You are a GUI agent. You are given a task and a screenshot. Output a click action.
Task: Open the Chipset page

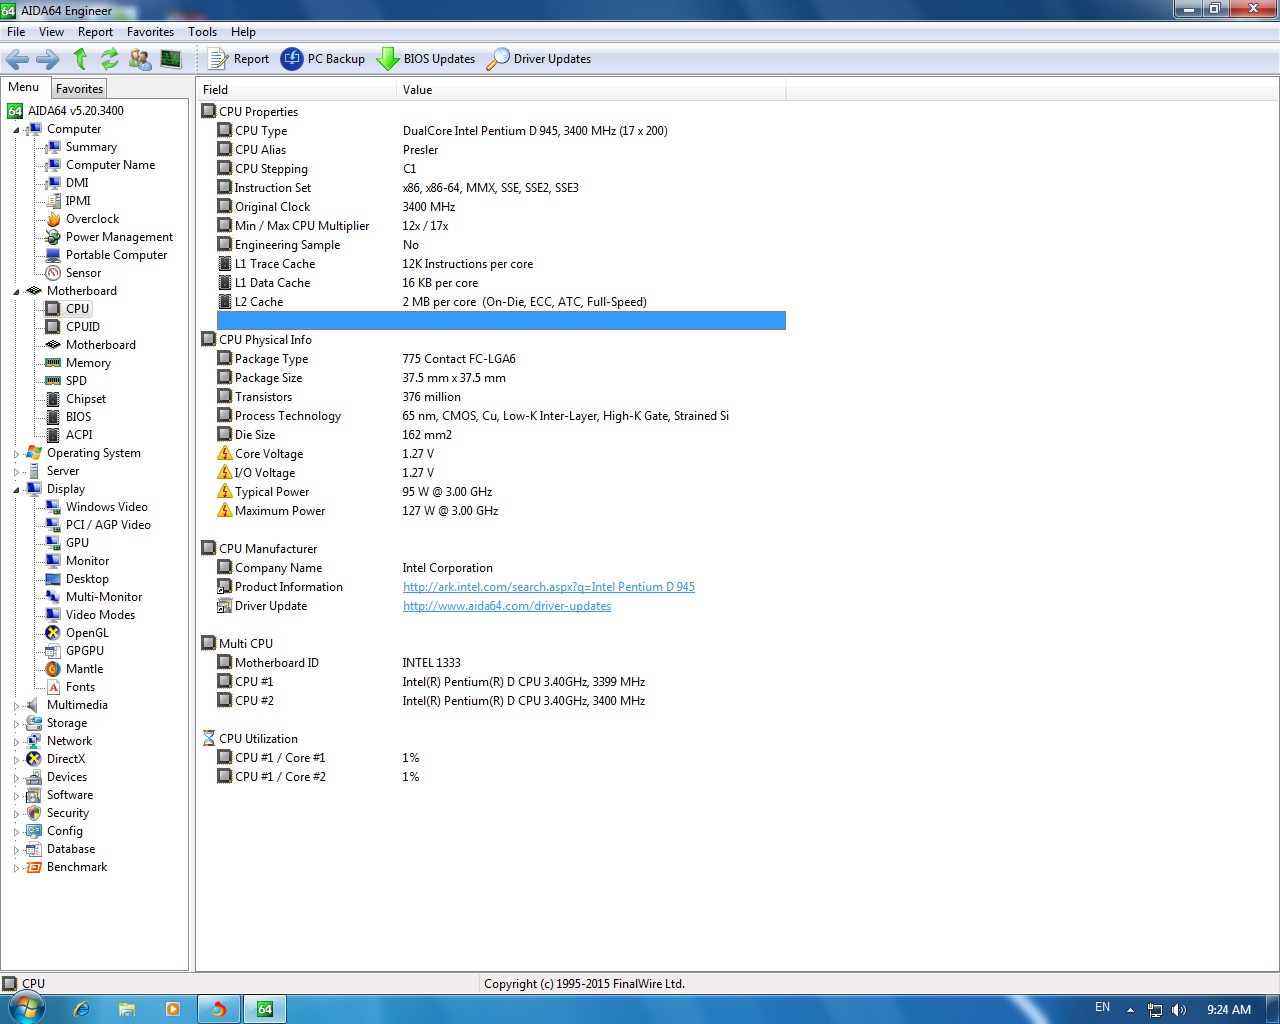[86, 399]
